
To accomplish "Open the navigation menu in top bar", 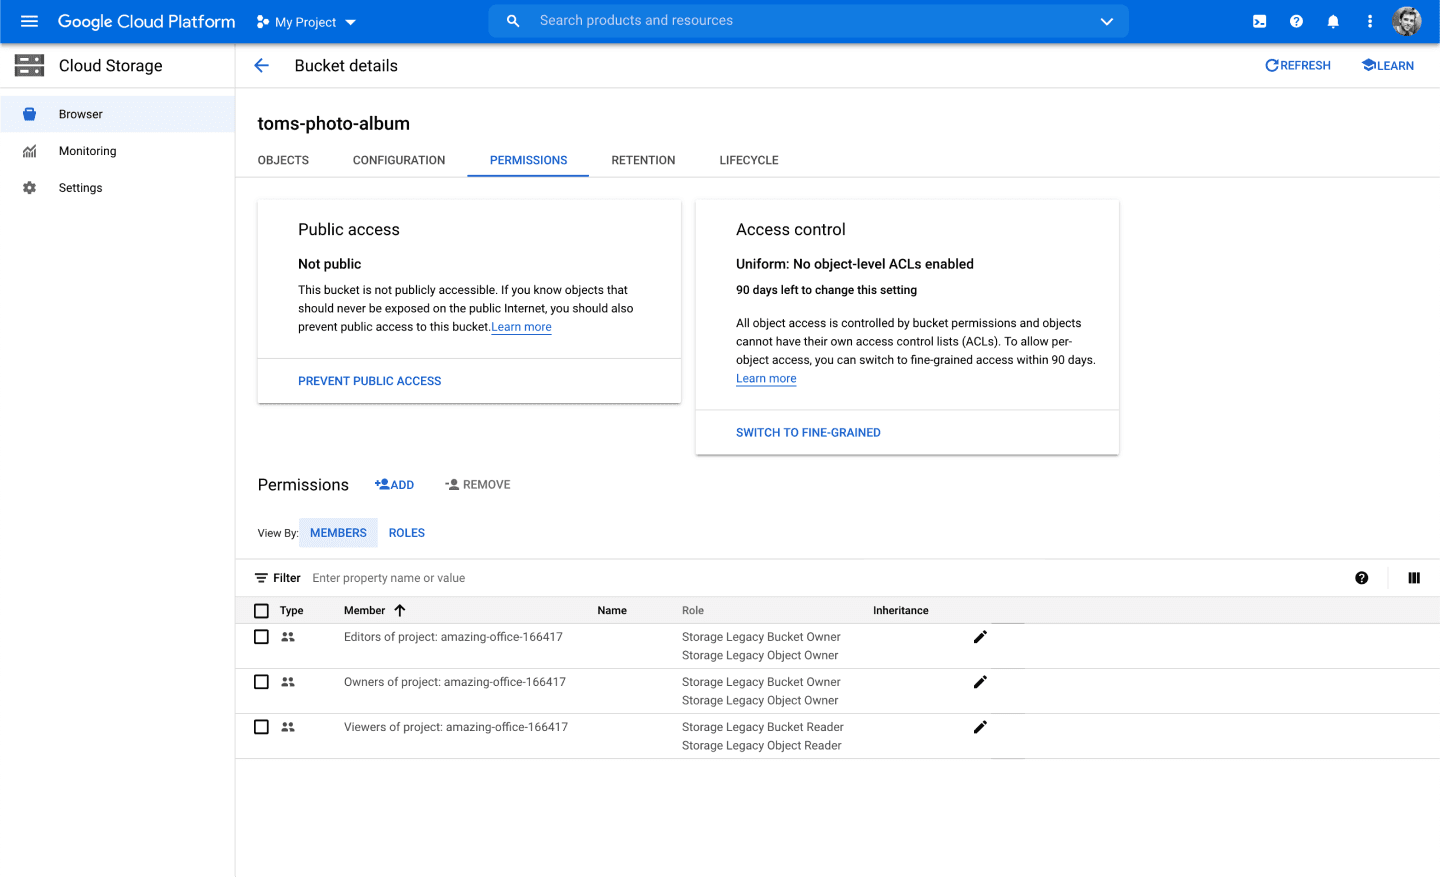I will click(x=29, y=21).
